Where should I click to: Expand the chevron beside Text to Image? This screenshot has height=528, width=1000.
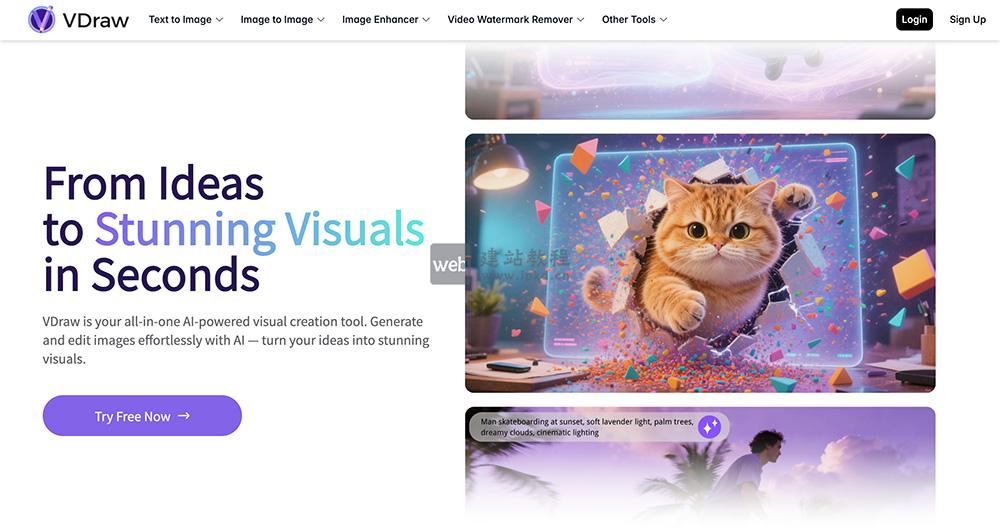click(x=219, y=20)
